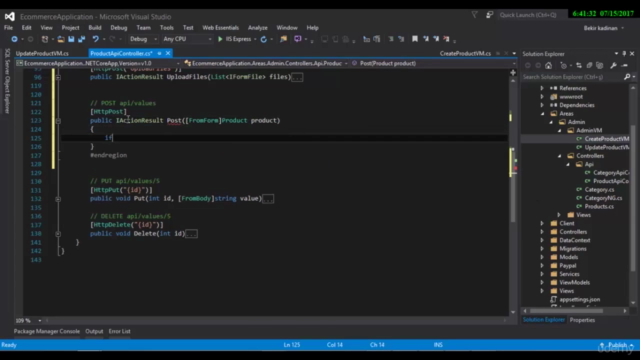This screenshot has height=360, width=640.
Task: Click the browser refresh icon beside IIS Express
Action: [264, 39]
